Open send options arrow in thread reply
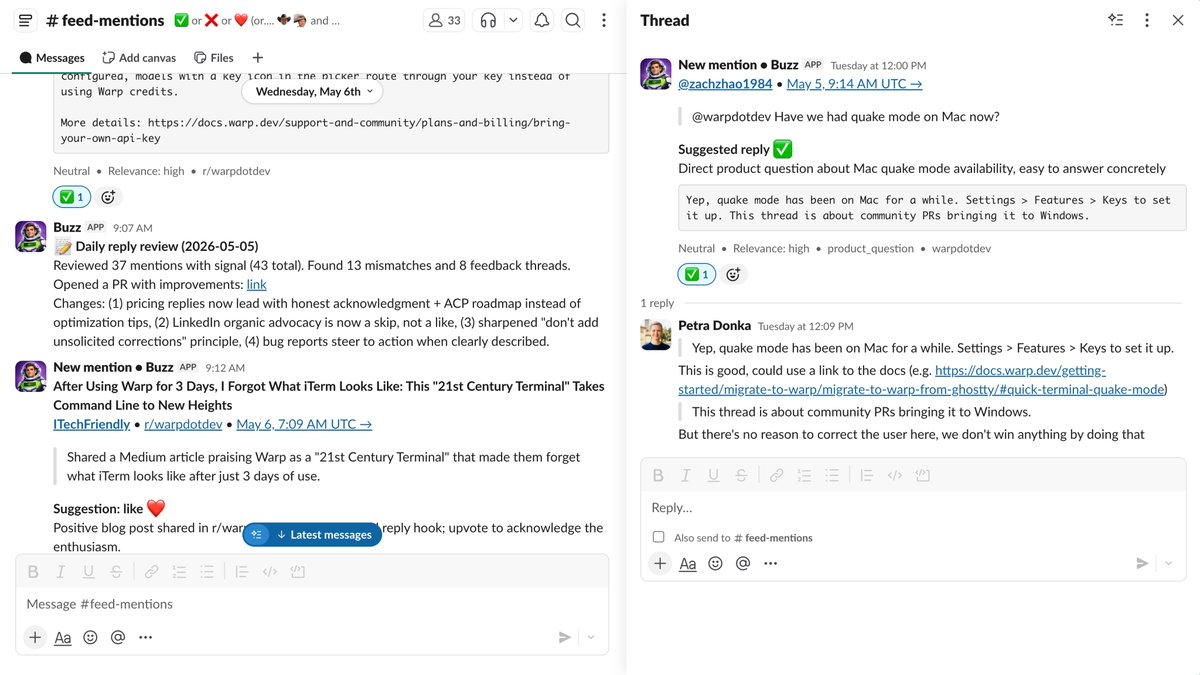 tap(1168, 563)
